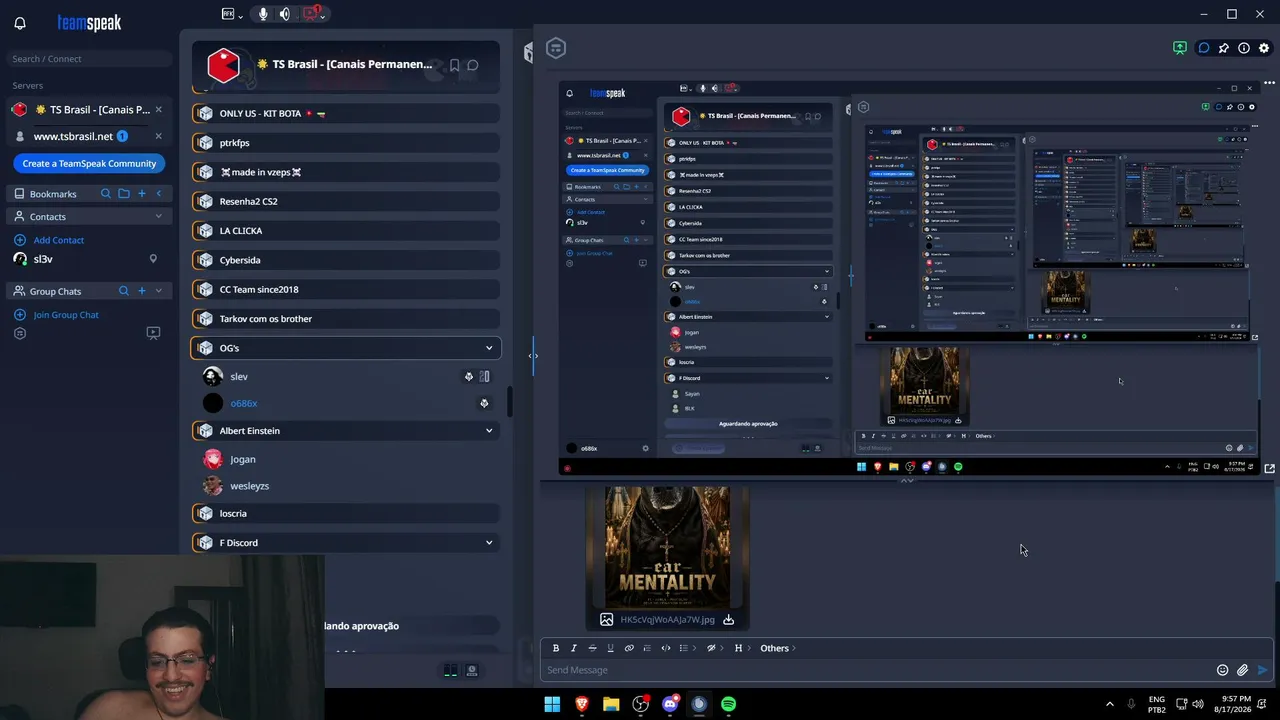Image resolution: width=1280 pixels, height=720 pixels.
Task: Expand the Contacts section chevron
Action: click(x=158, y=216)
